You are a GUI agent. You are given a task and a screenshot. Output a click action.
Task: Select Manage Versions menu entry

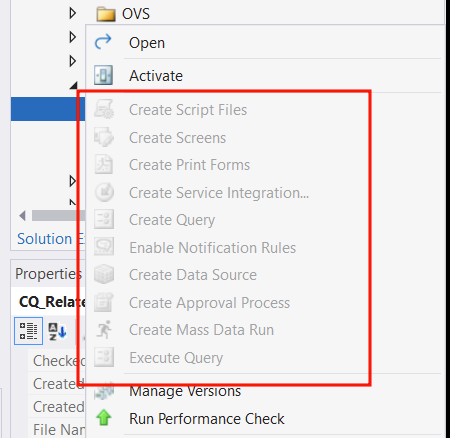coord(185,391)
